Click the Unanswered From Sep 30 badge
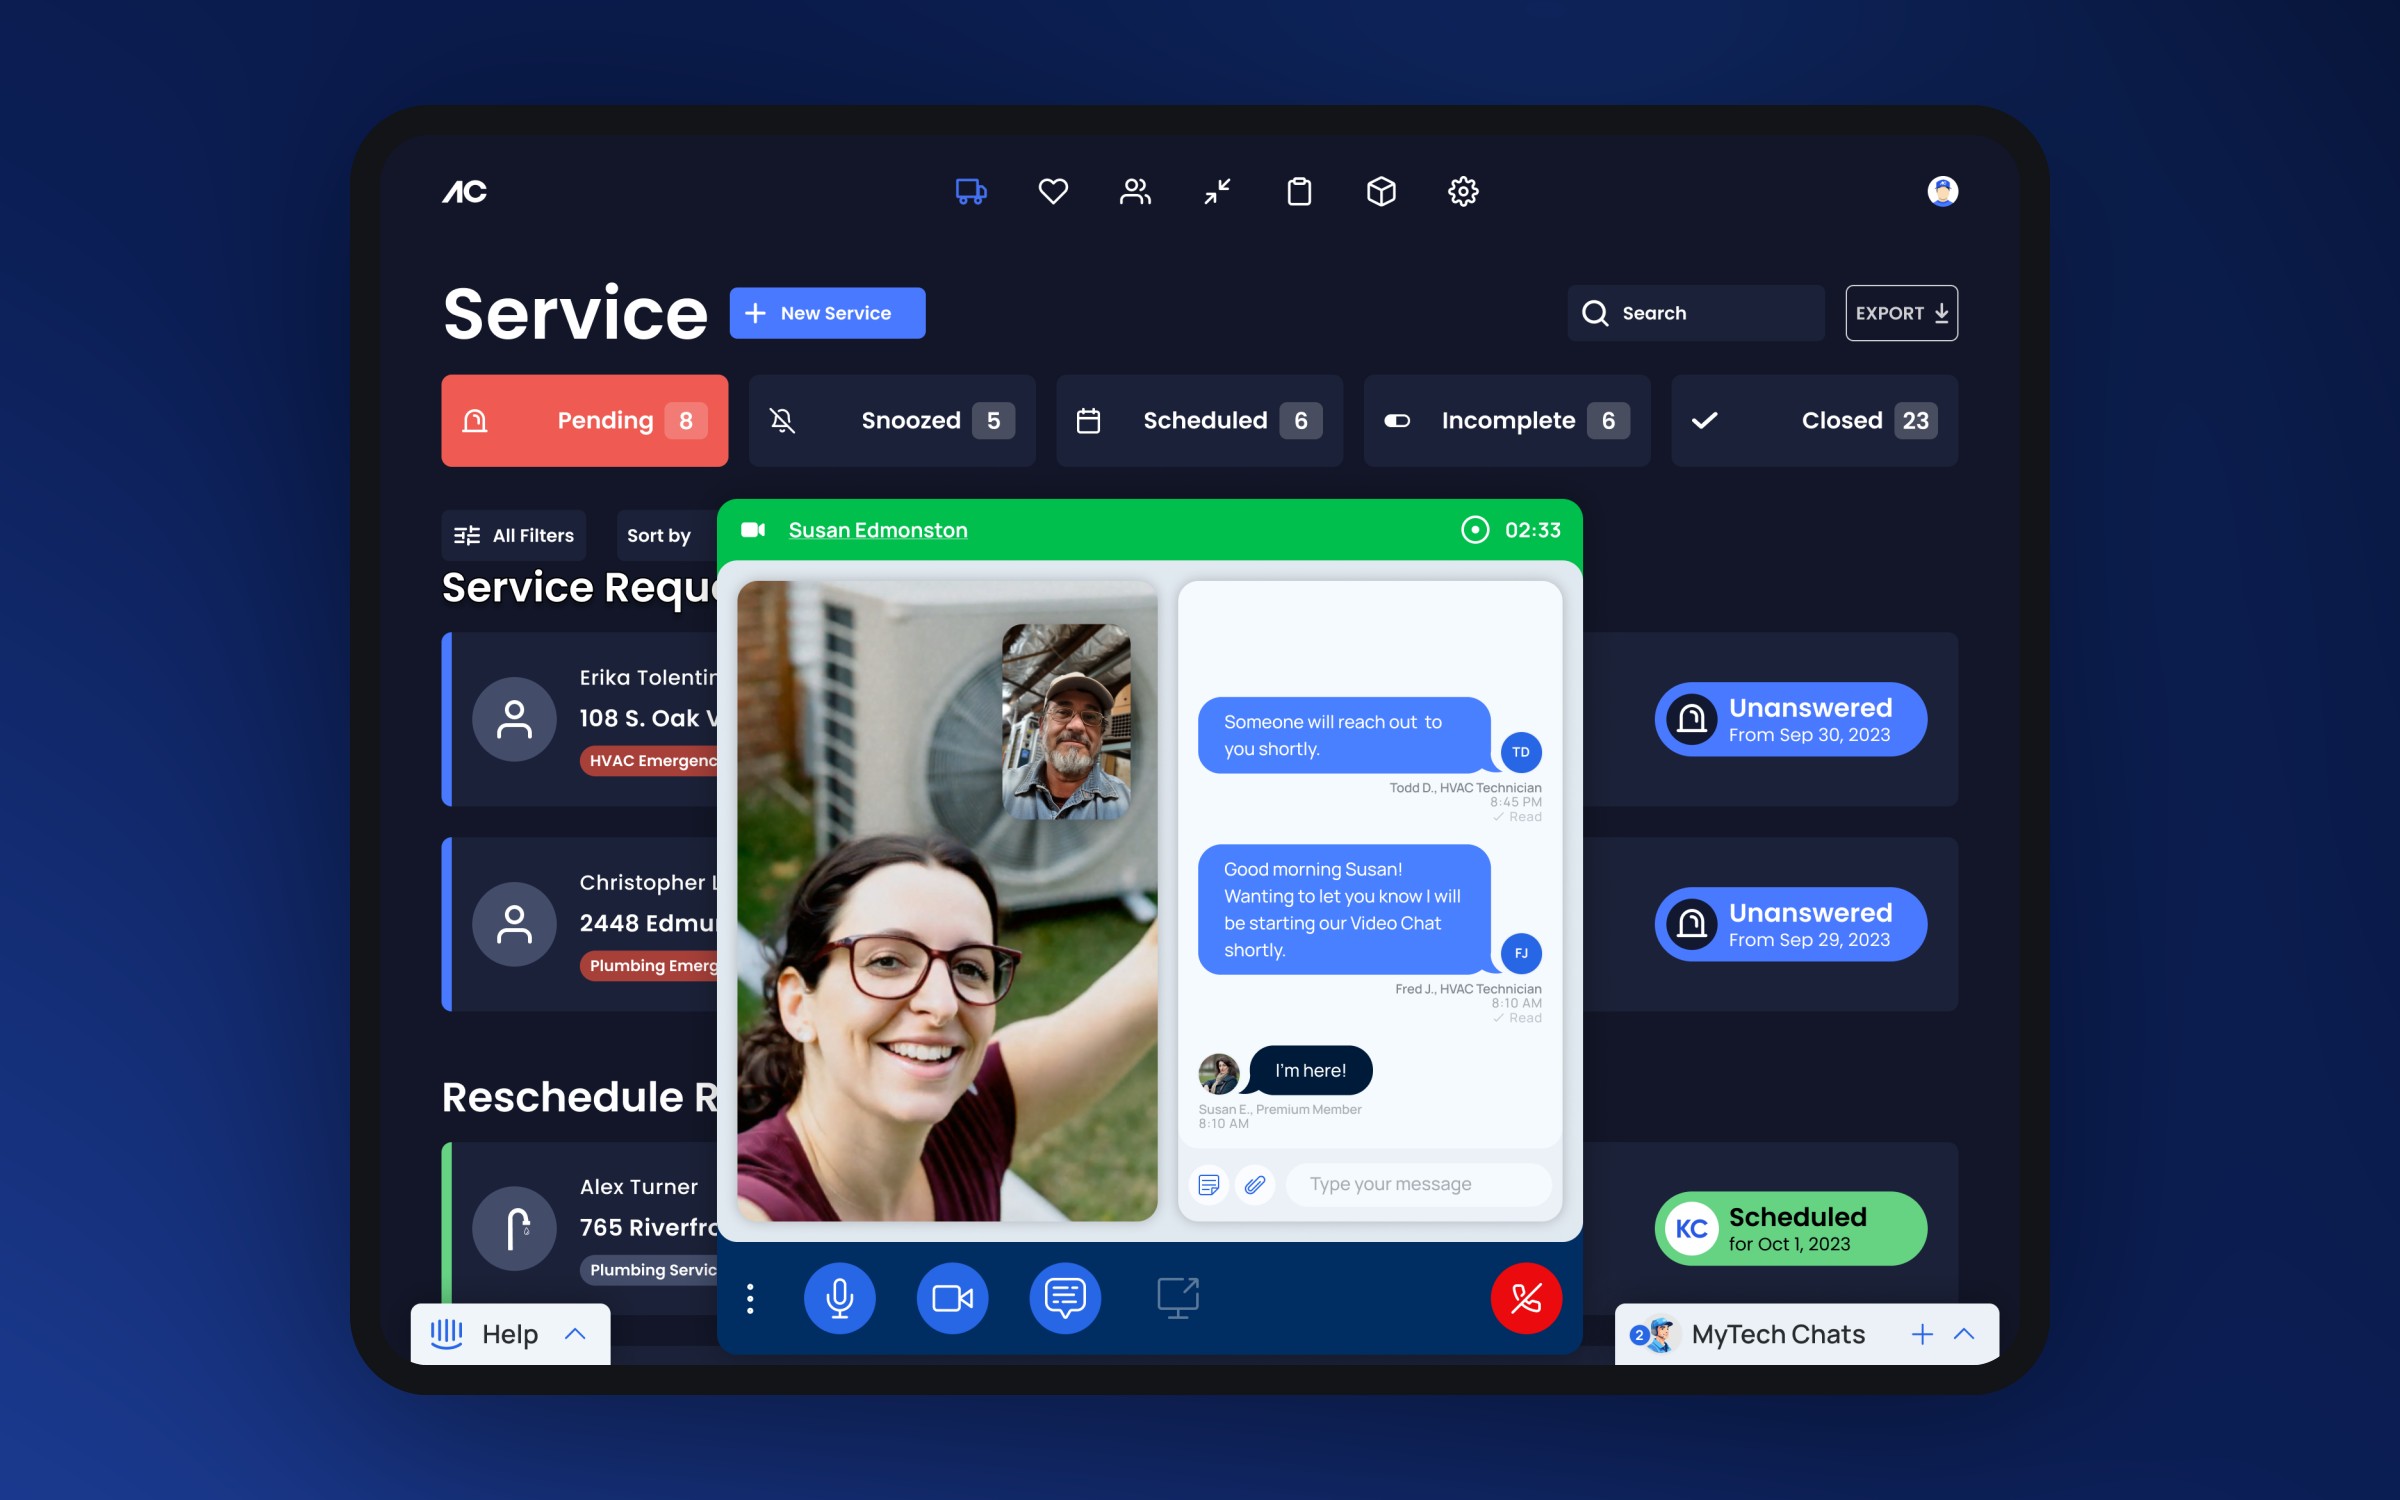Viewport: 2400px width, 1500px height. pyautogui.click(x=1790, y=720)
